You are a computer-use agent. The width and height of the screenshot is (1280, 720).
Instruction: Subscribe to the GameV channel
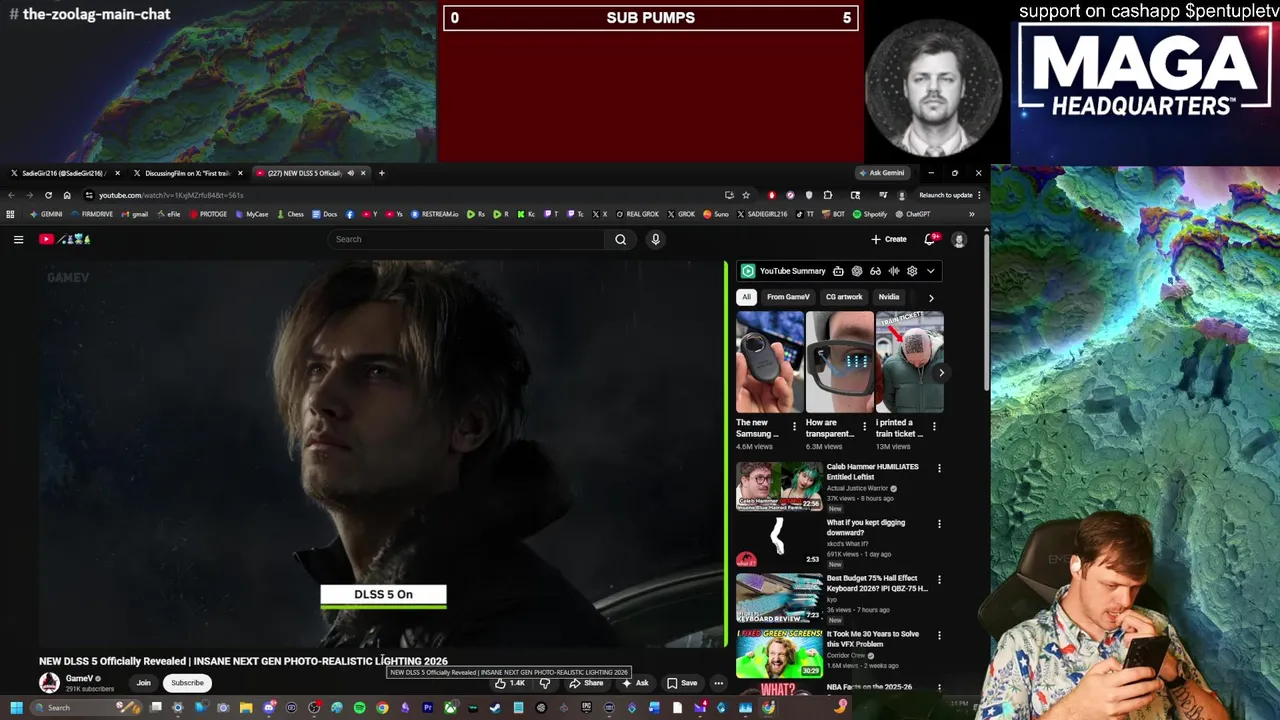pyautogui.click(x=187, y=683)
